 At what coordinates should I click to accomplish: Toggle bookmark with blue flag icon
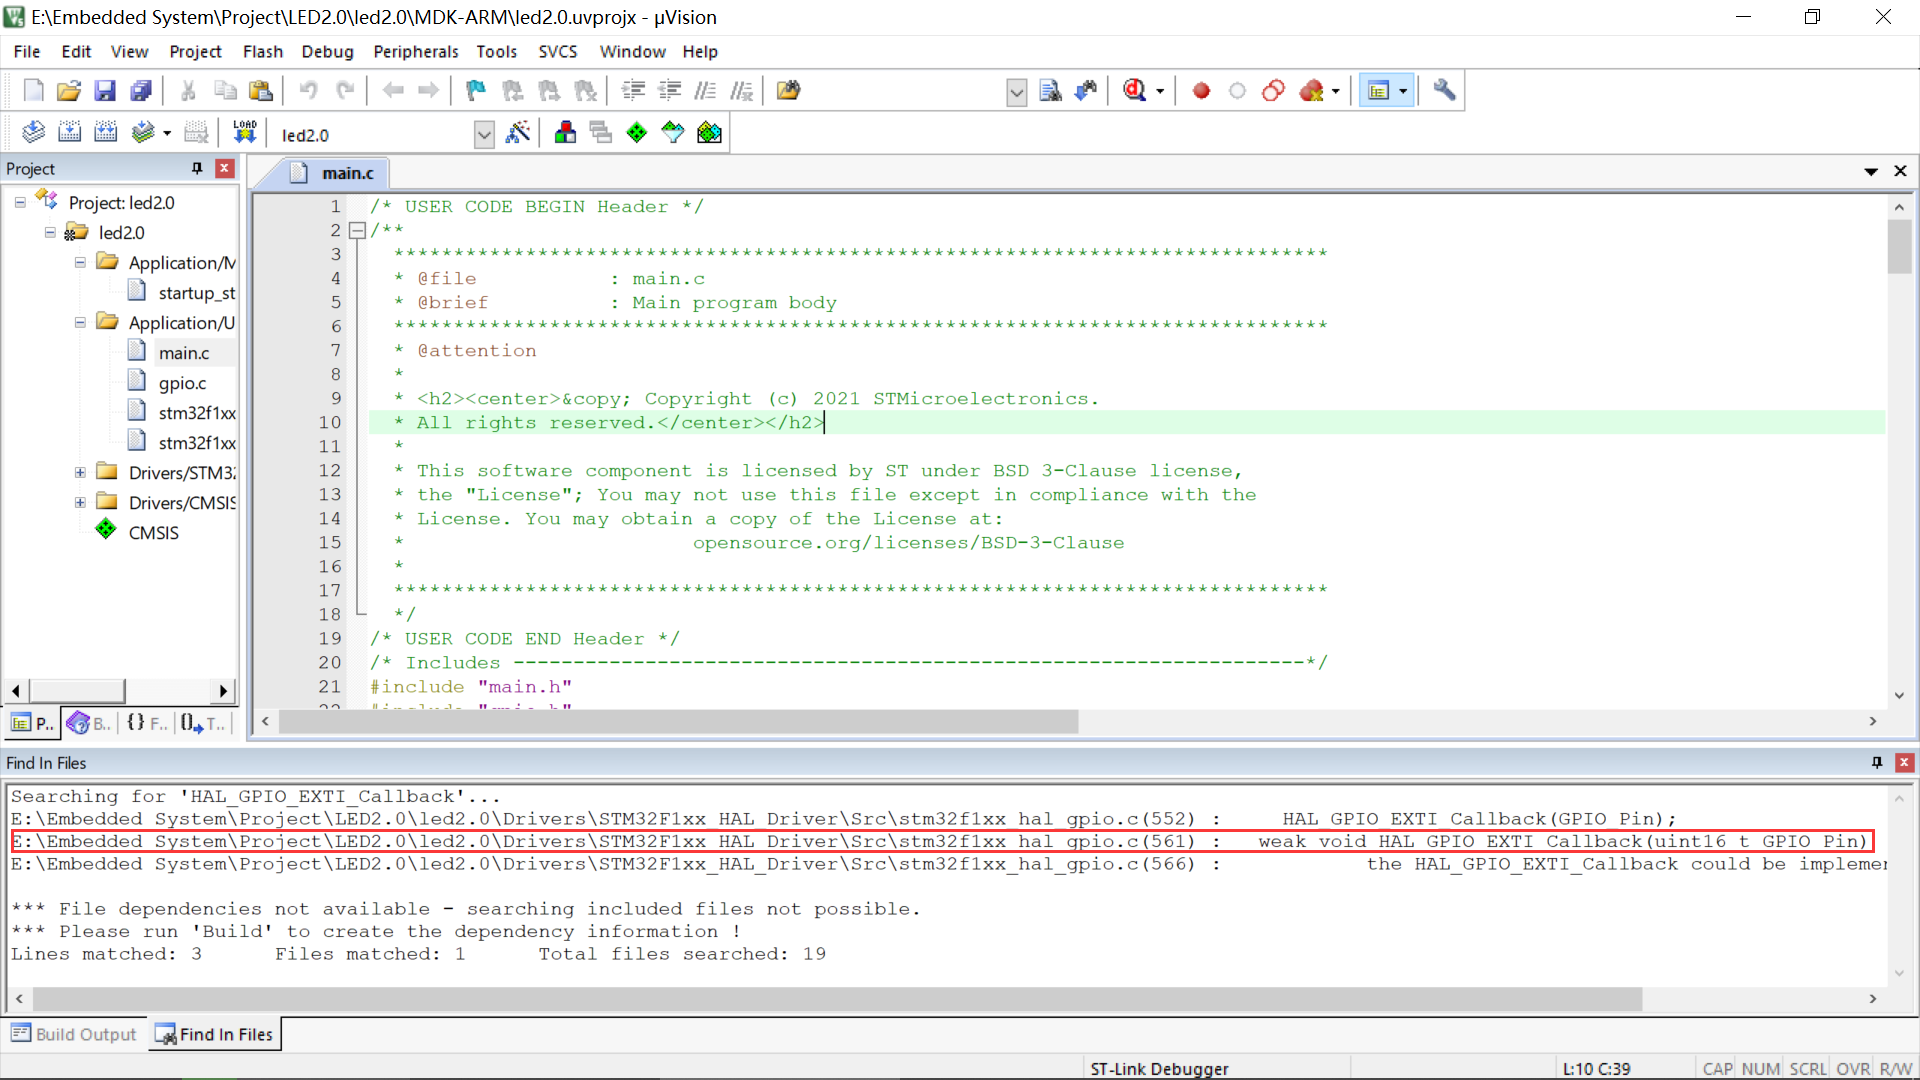coord(476,91)
